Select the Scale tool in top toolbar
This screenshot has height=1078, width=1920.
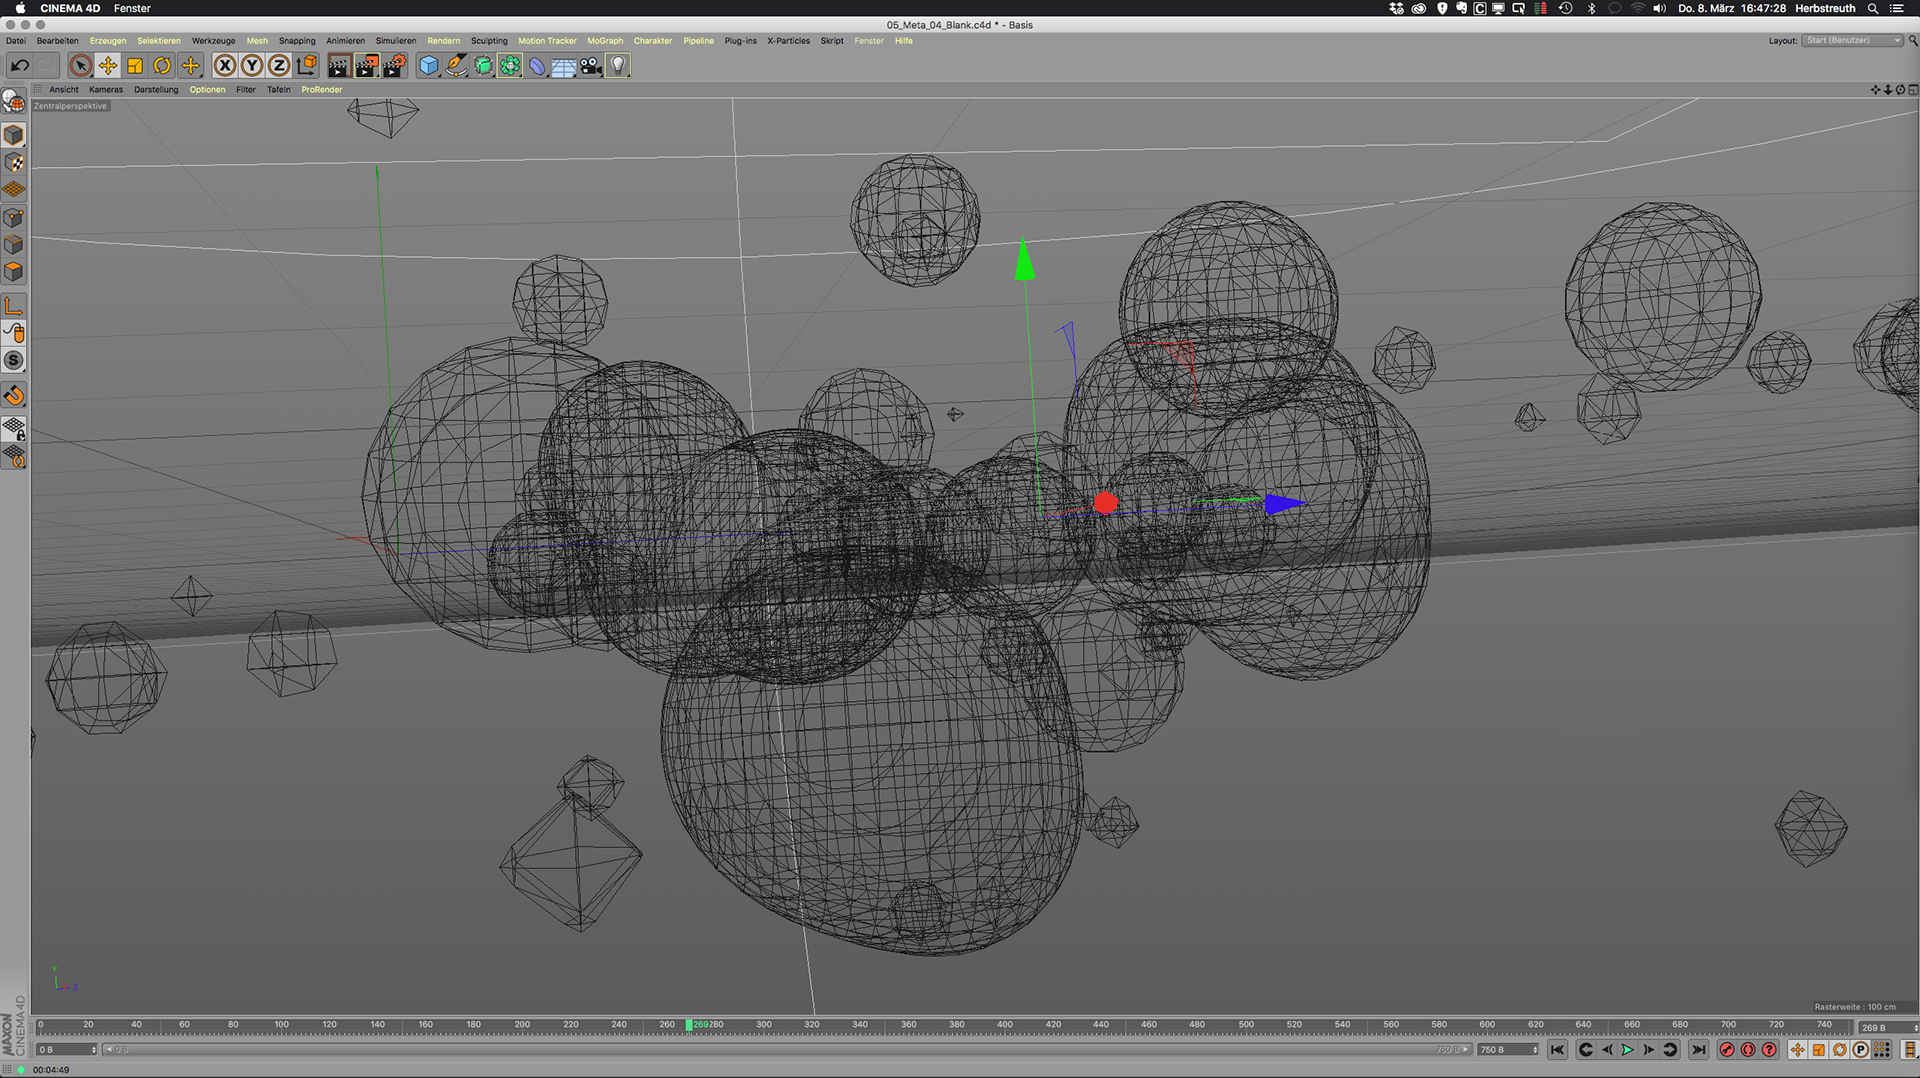tap(135, 66)
